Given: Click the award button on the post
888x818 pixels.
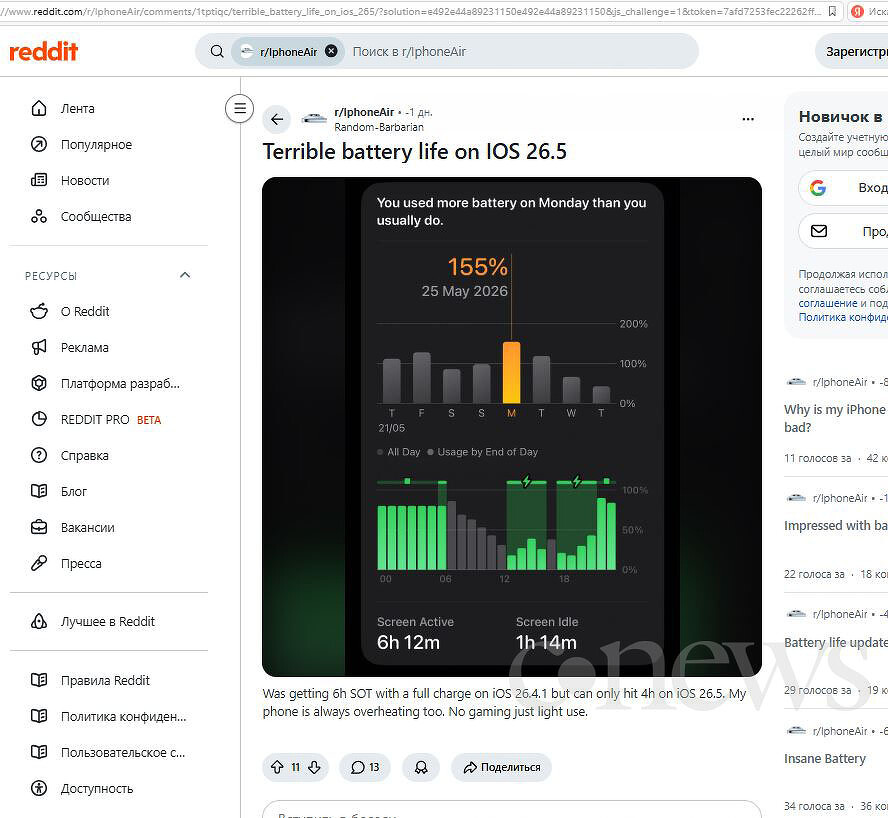Looking at the screenshot, I should pyautogui.click(x=421, y=767).
